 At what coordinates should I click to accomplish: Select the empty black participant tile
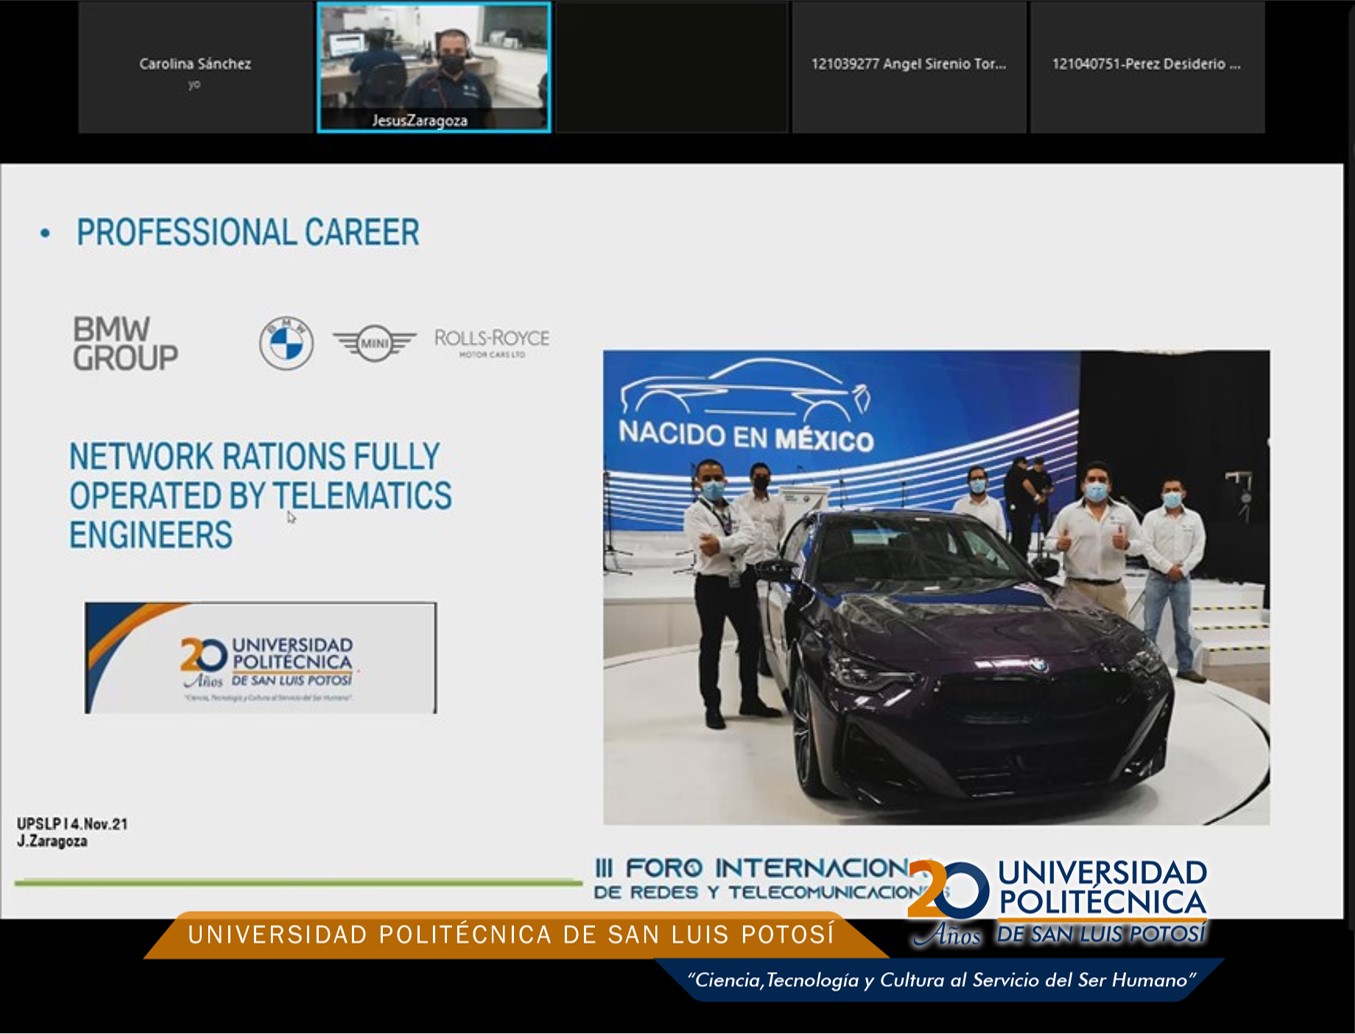pyautogui.click(x=671, y=67)
